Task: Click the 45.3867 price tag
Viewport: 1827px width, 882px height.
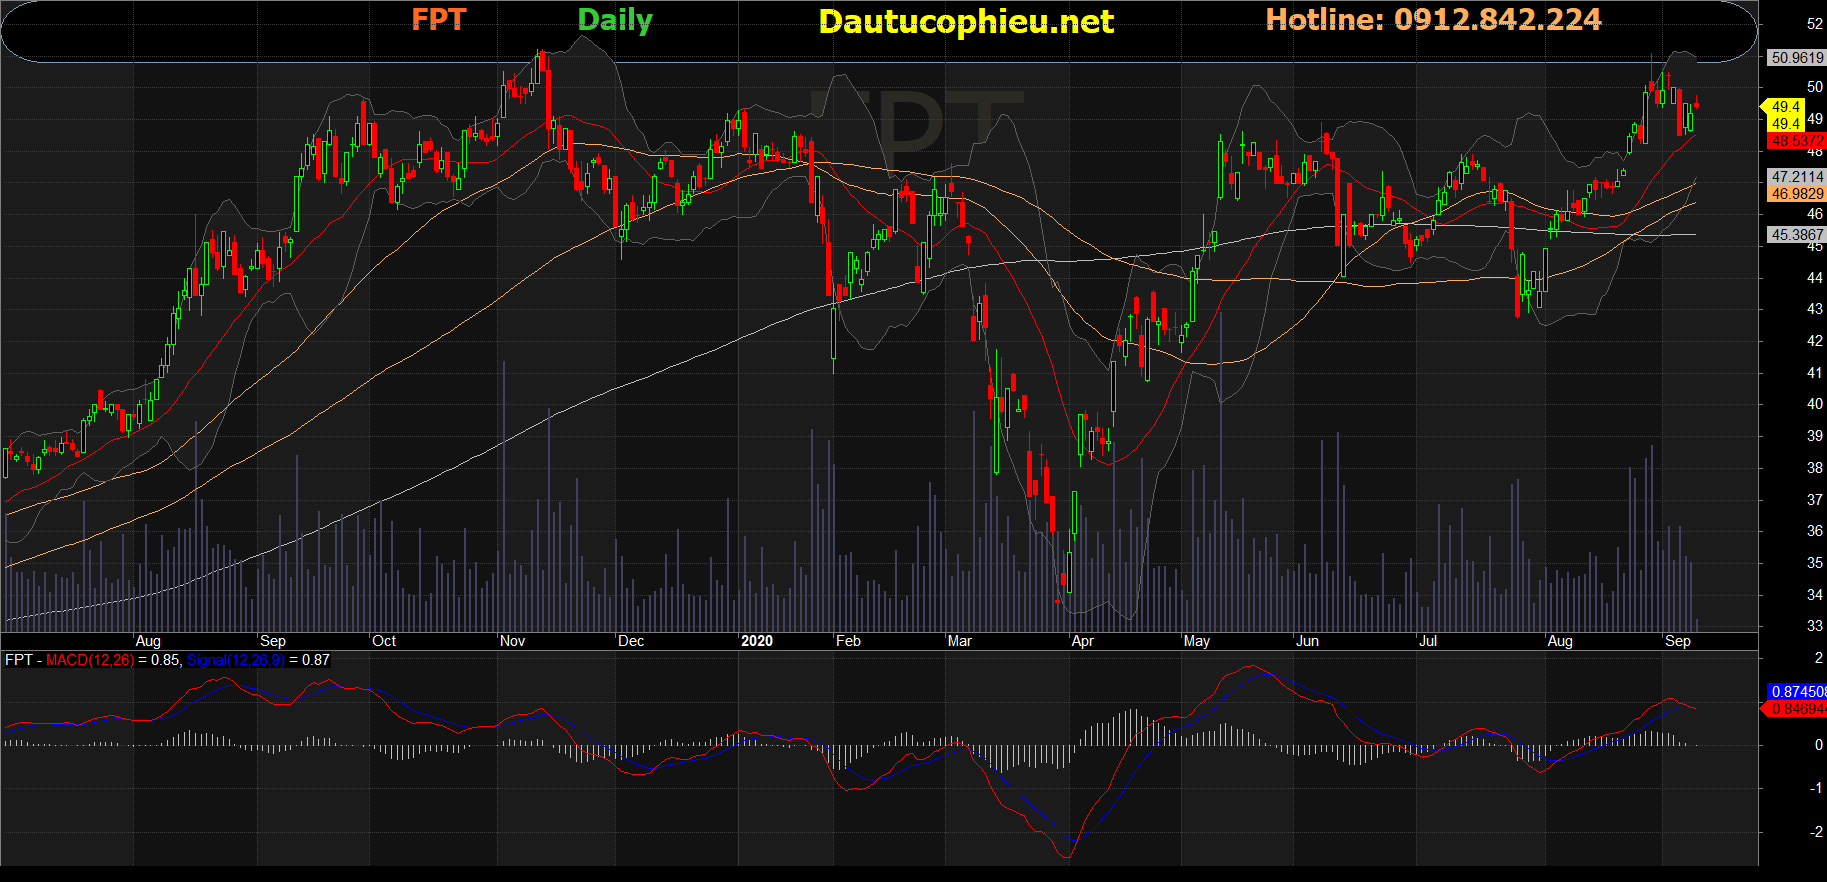Action: click(1797, 235)
